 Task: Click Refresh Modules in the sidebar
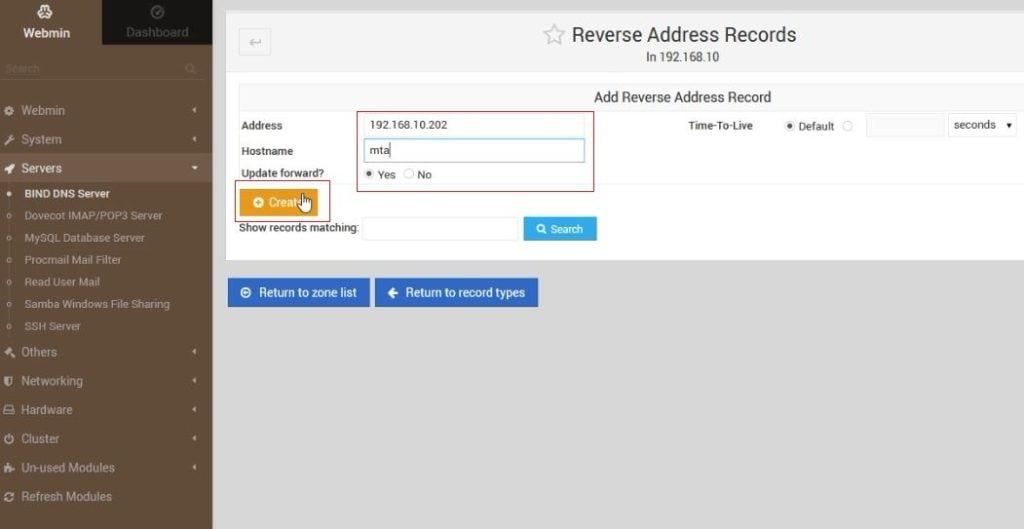[x=66, y=497]
